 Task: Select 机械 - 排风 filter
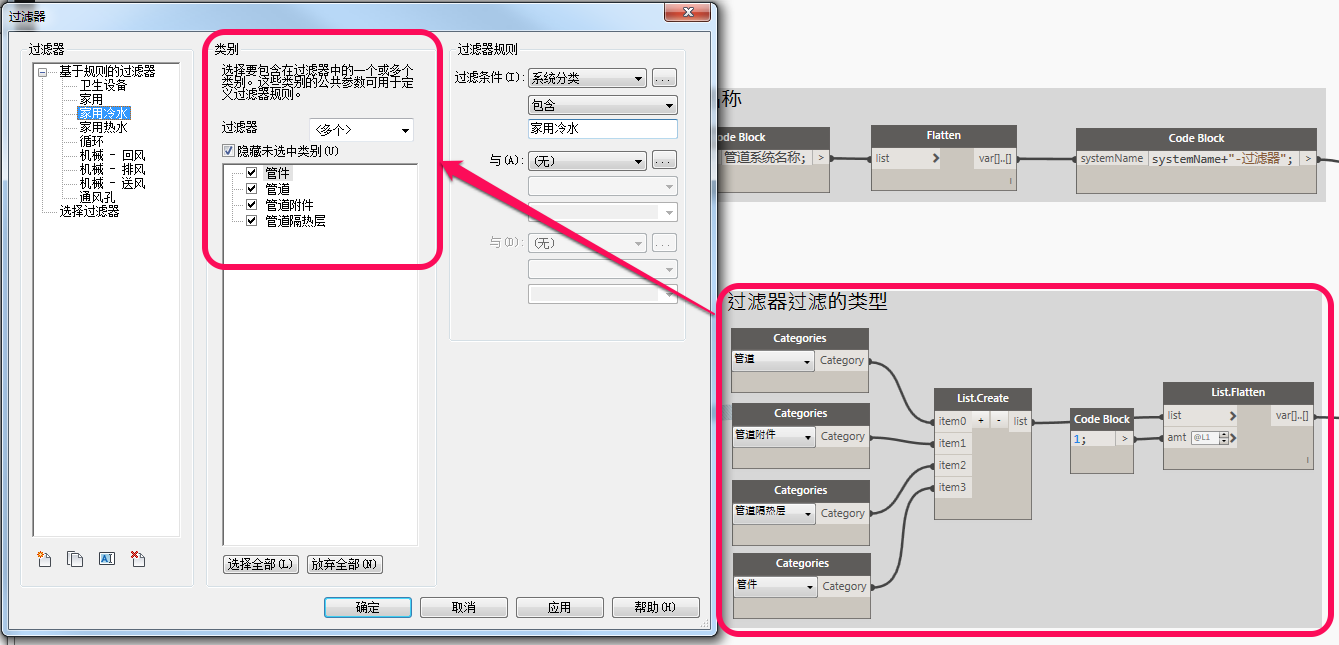pyautogui.click(x=112, y=169)
